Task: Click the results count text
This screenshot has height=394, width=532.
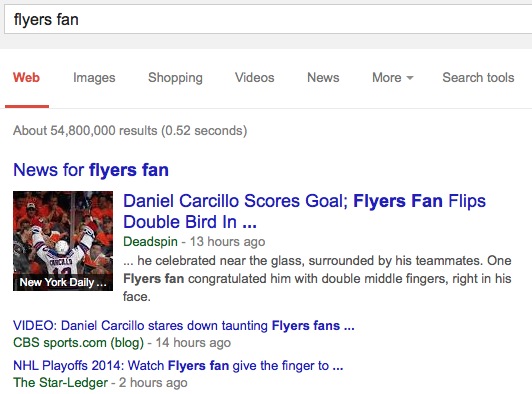Action: coord(130,131)
